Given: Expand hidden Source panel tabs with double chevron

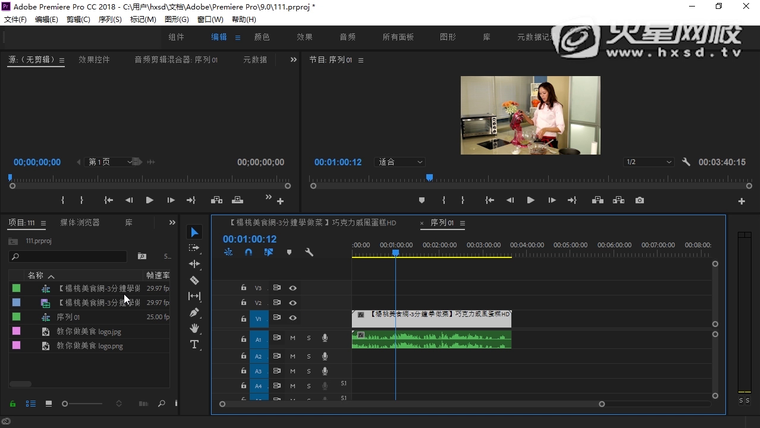Looking at the screenshot, I should 293,60.
